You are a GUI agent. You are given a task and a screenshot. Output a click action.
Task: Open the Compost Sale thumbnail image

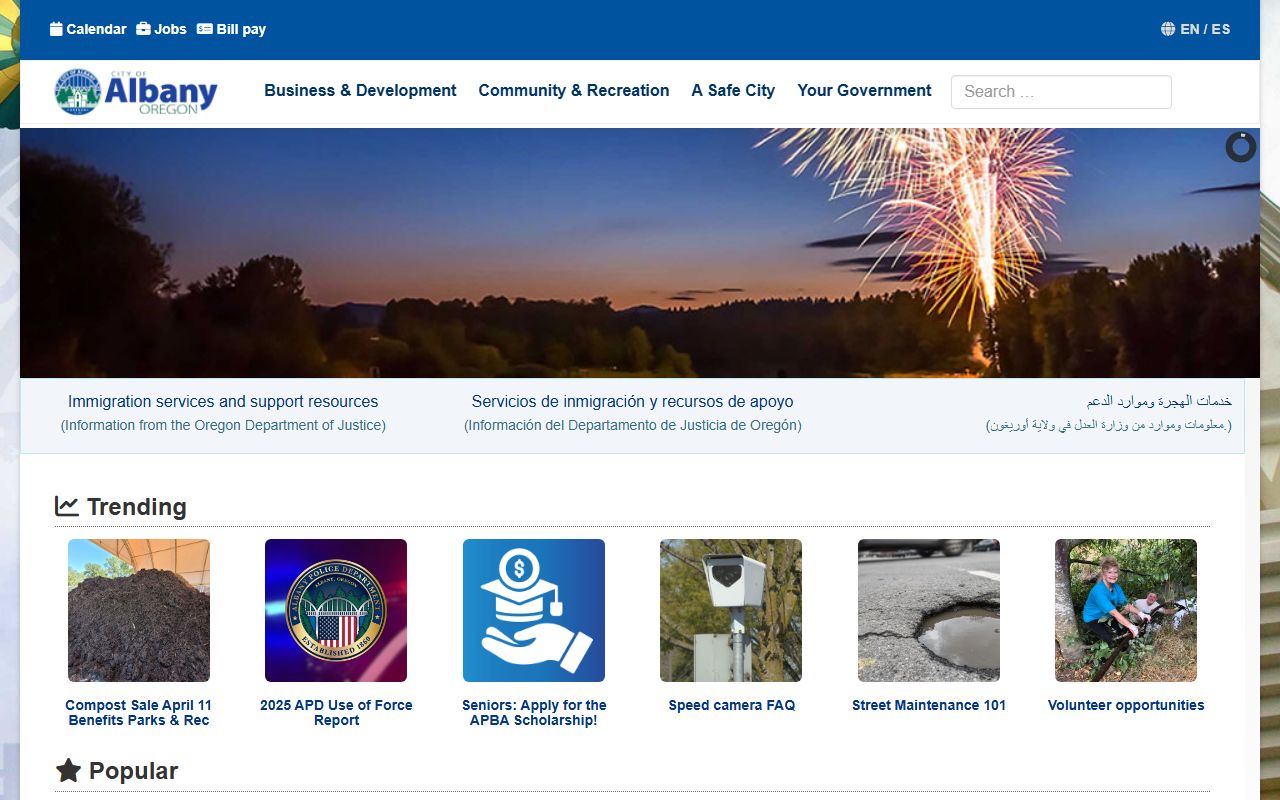[139, 610]
